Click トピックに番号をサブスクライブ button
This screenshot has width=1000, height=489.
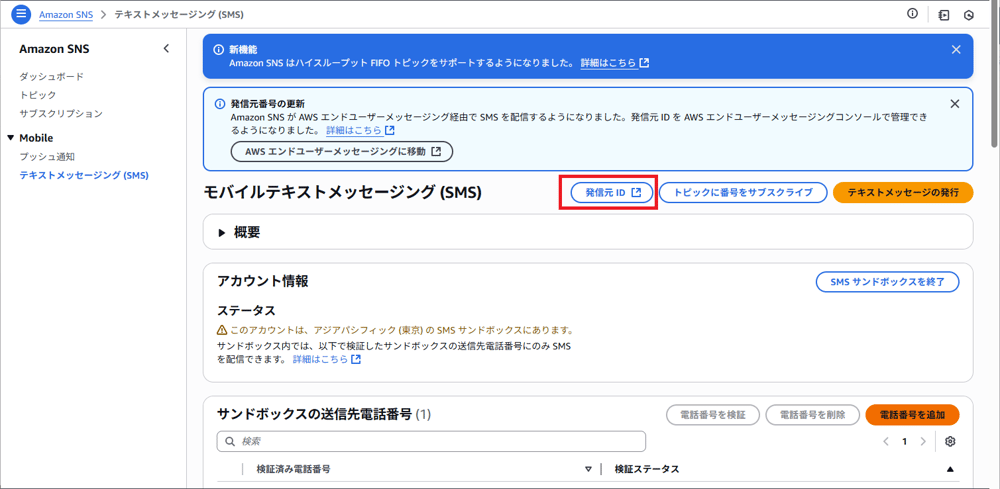(743, 193)
